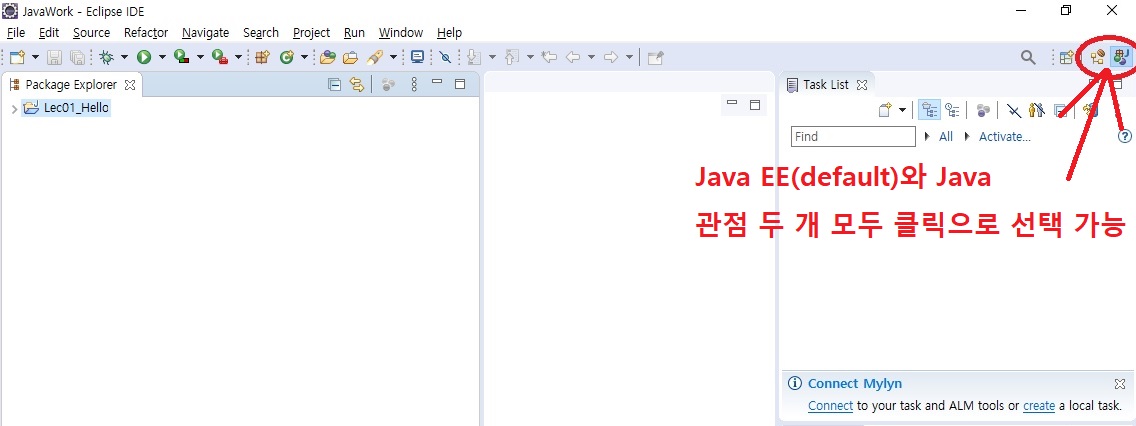Open the New Java Class dropdown arrow
1136x426 pixels.
click(x=304, y=57)
